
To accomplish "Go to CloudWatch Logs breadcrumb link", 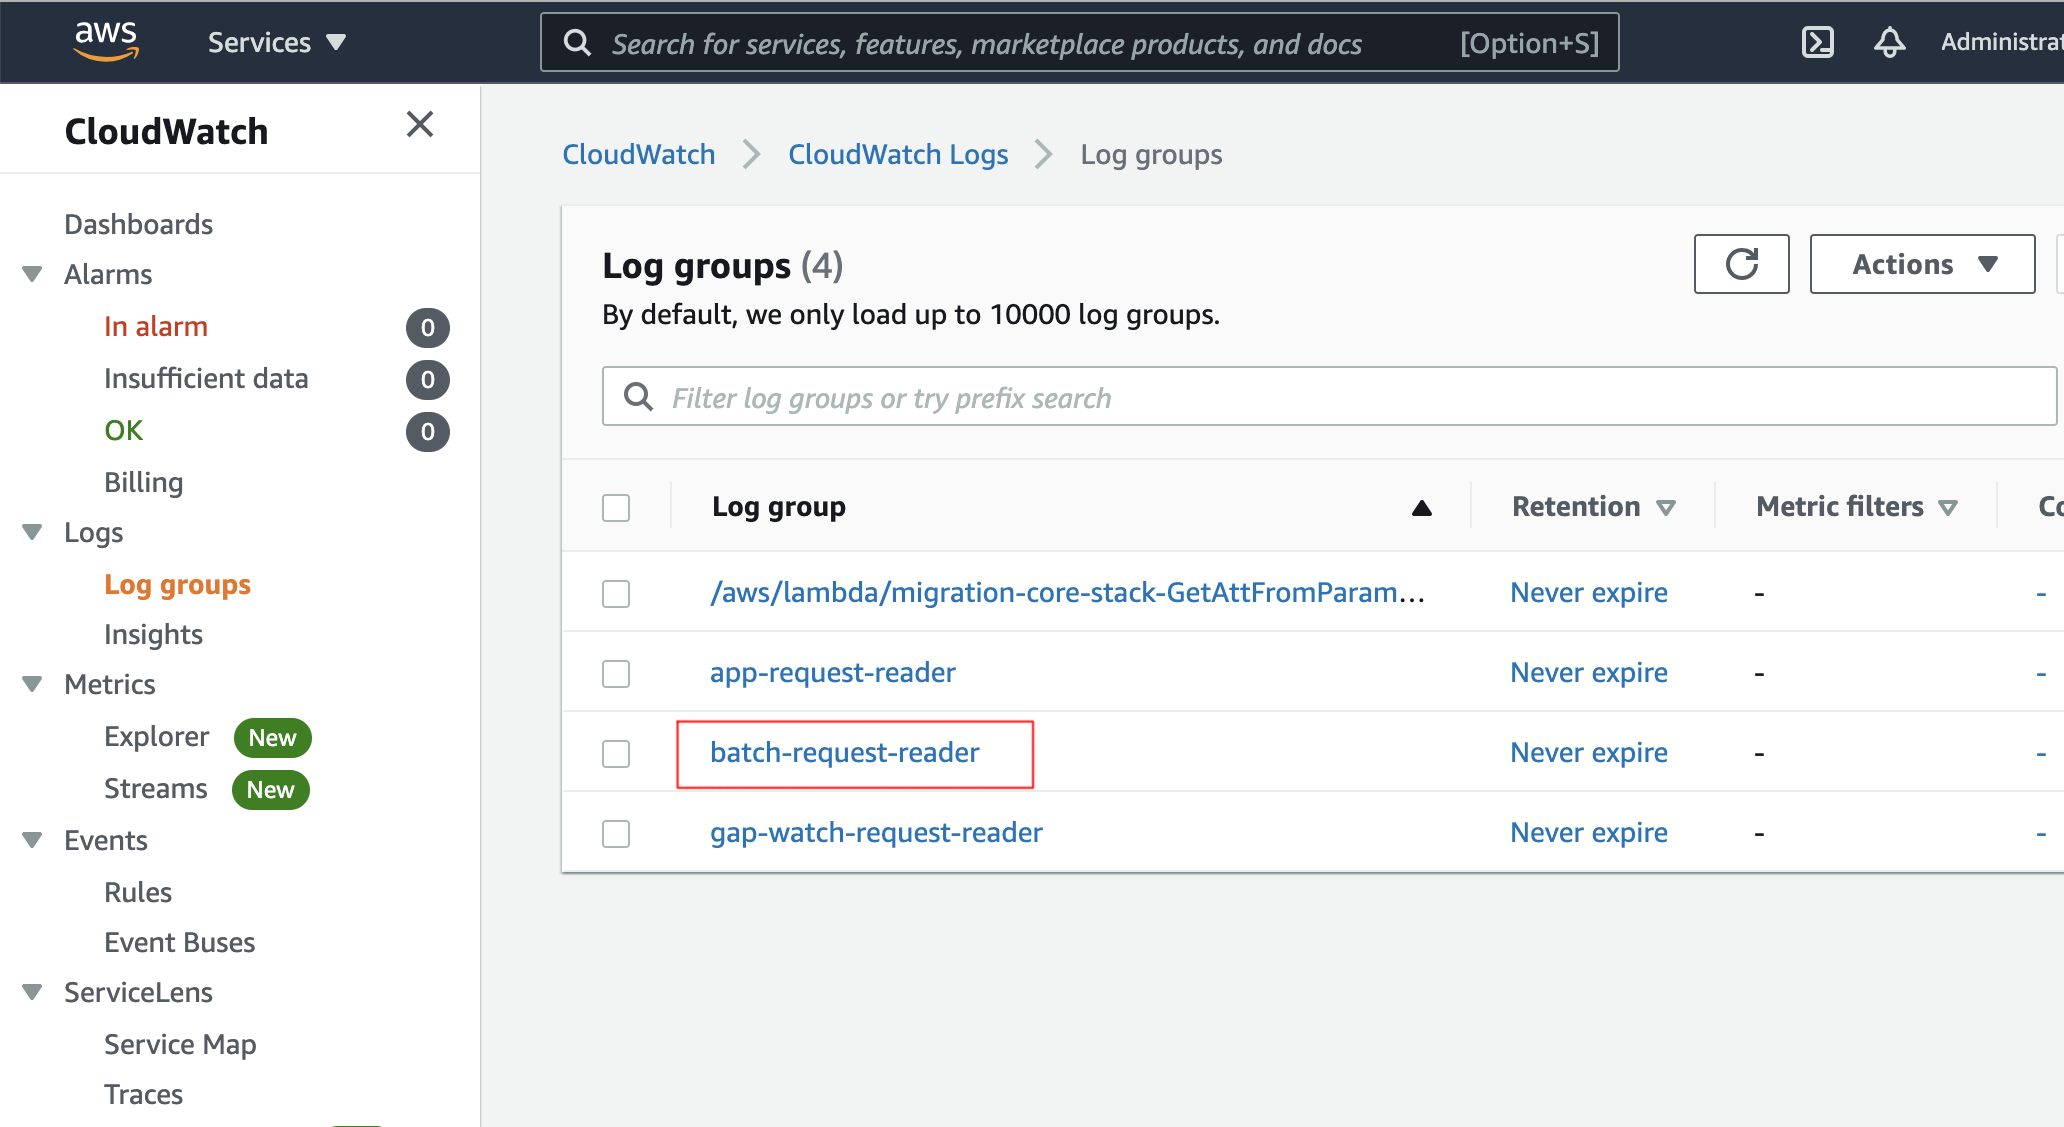I will pyautogui.click(x=898, y=154).
